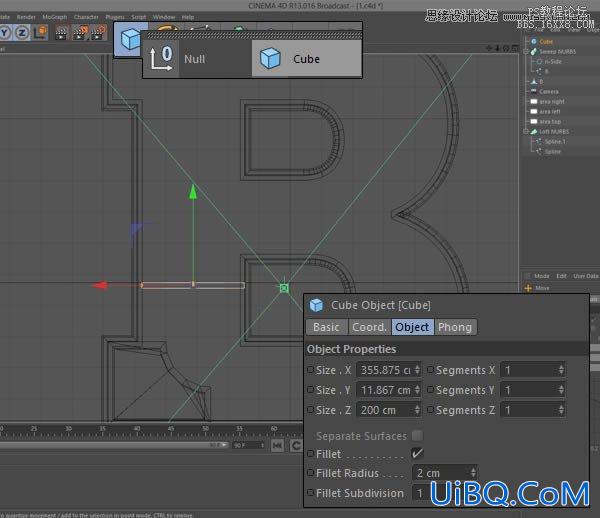Click the viewport rotate navigation icon
The width and height of the screenshot is (600, 518).
tap(506, 48)
